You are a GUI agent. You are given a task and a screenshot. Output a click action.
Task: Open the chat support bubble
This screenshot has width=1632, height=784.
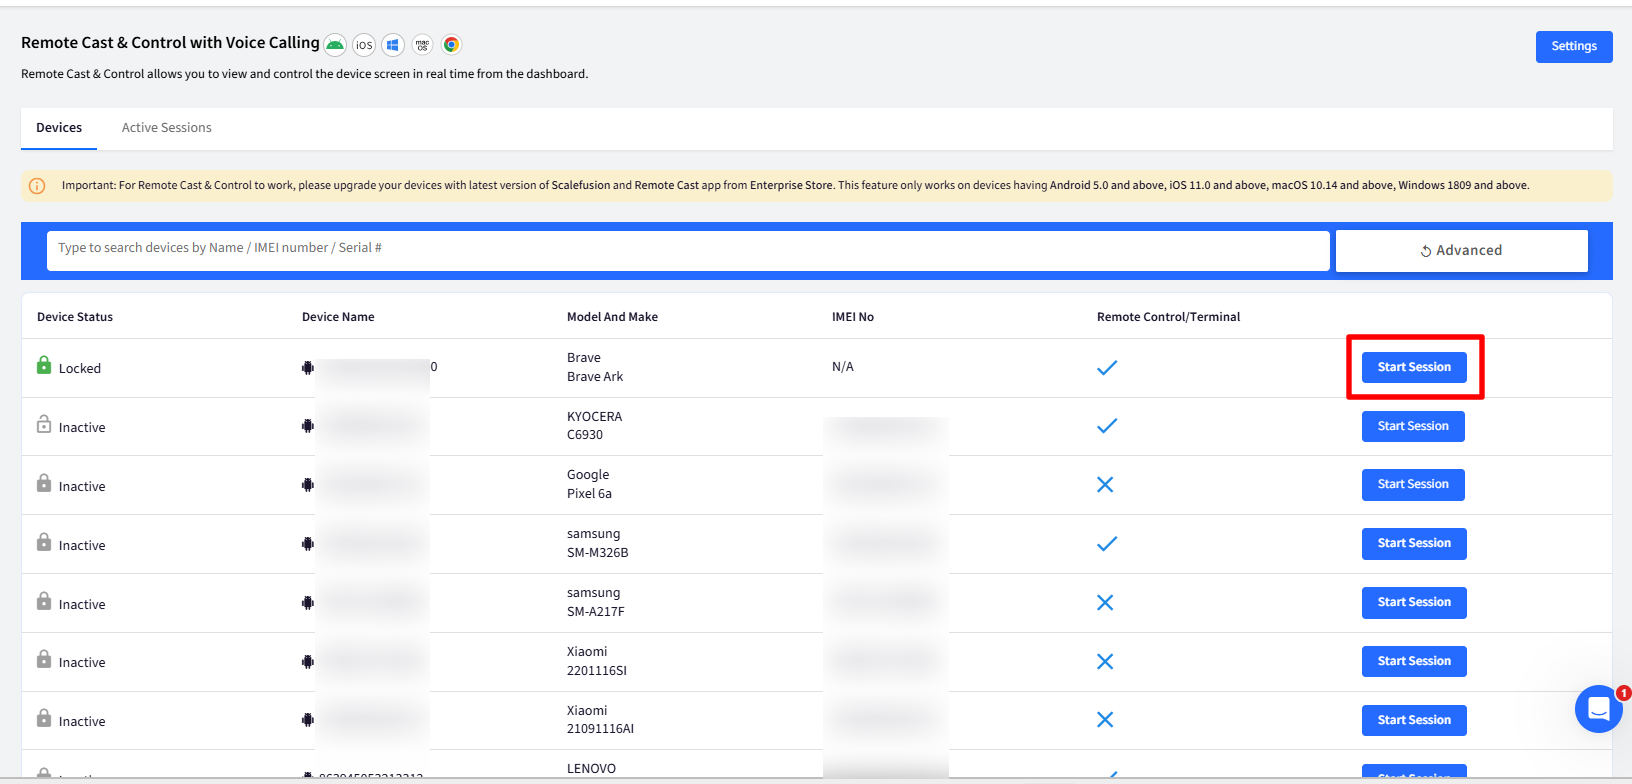(1598, 709)
